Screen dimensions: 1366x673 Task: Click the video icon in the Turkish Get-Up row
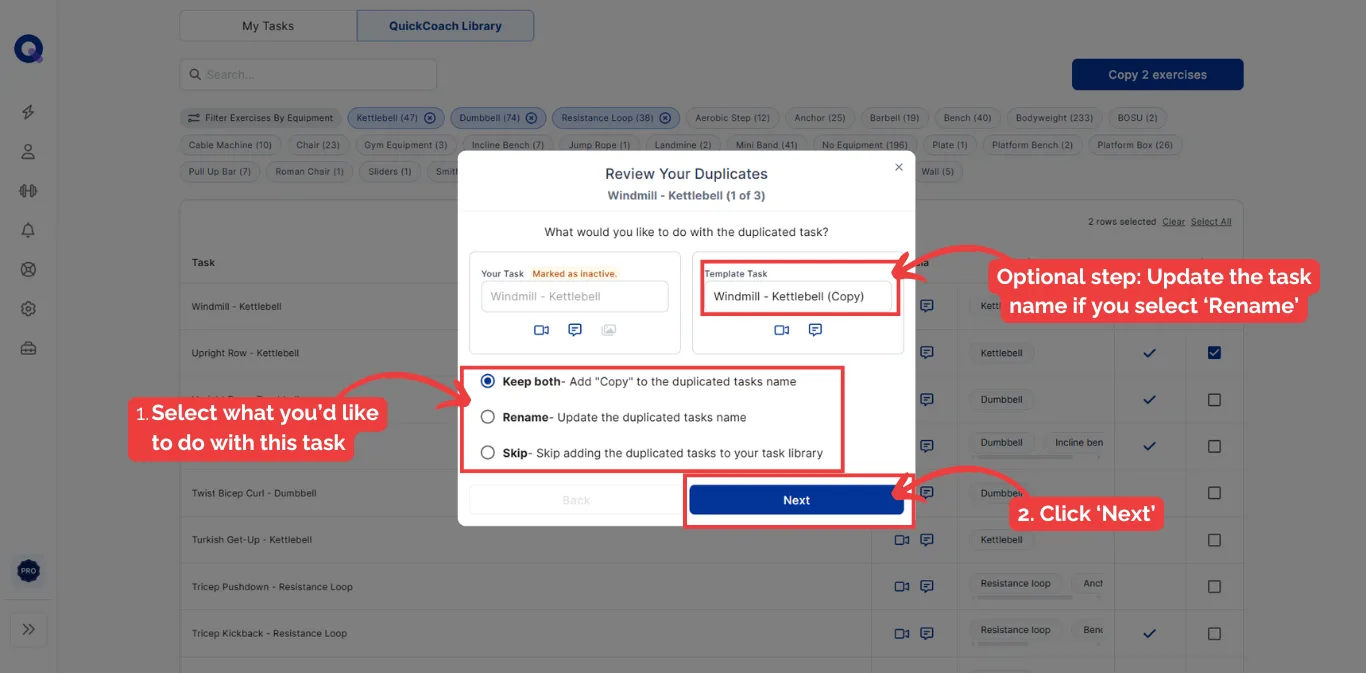pyautogui.click(x=901, y=540)
